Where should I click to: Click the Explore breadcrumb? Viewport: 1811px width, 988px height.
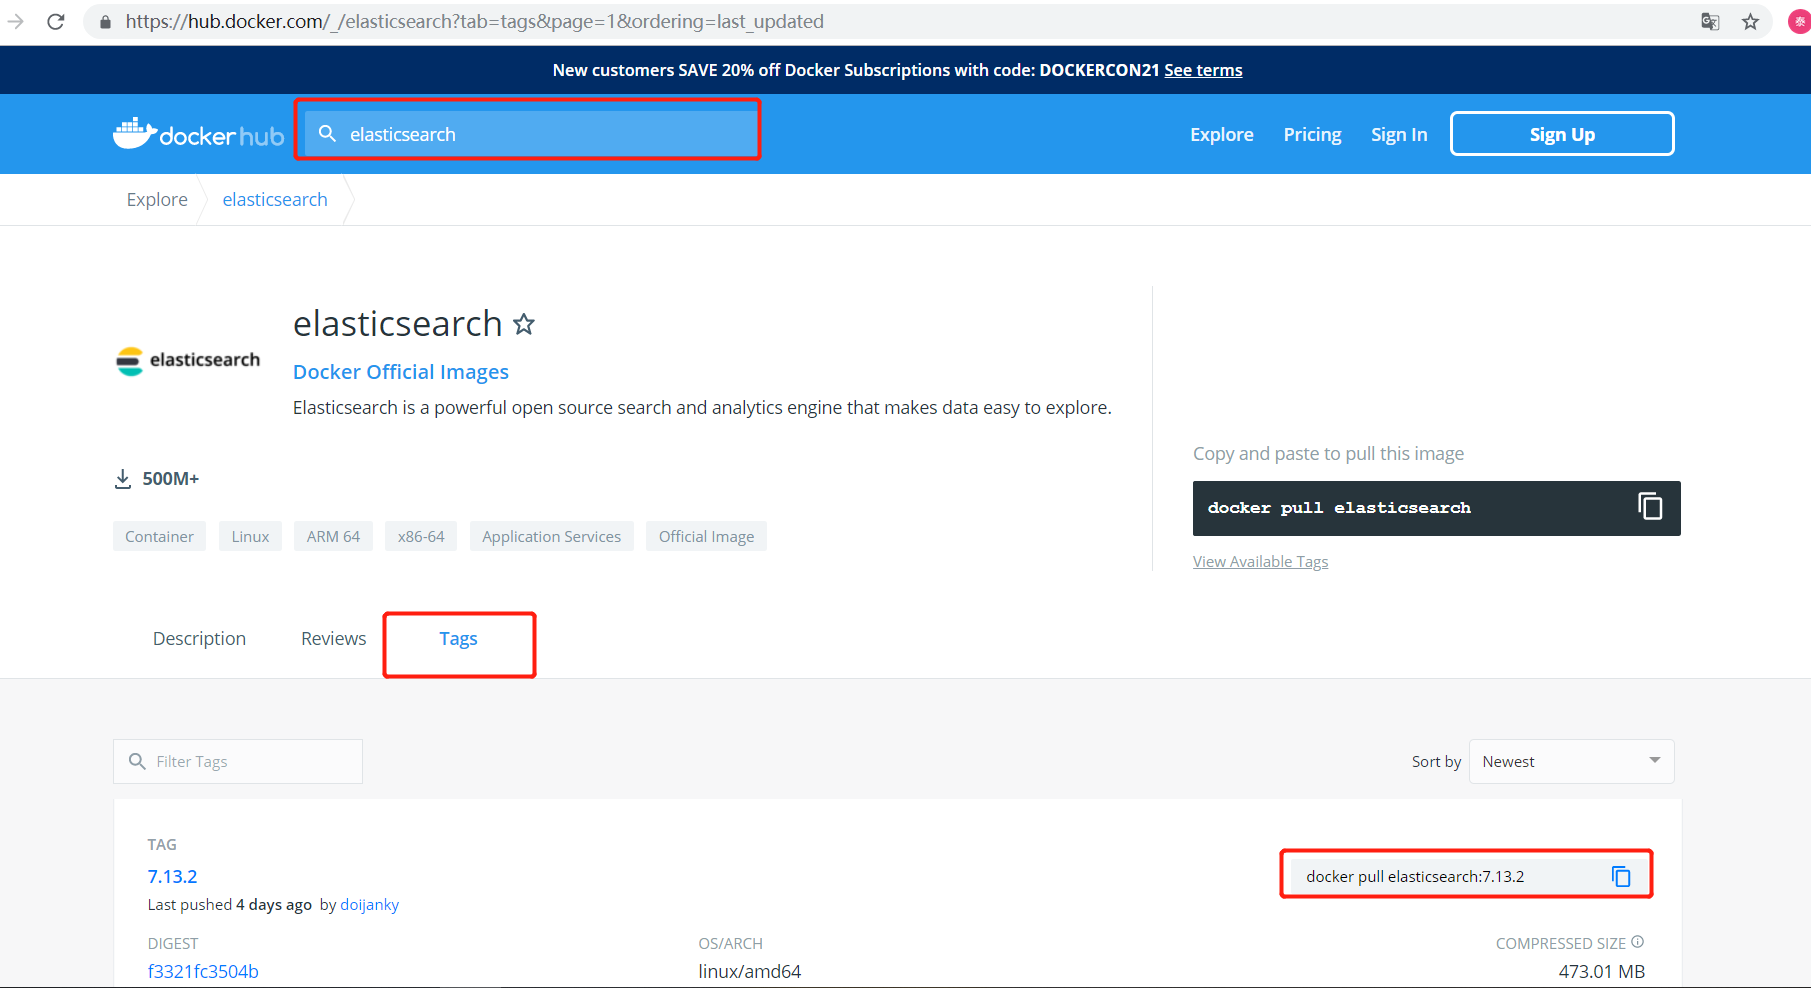tap(157, 200)
